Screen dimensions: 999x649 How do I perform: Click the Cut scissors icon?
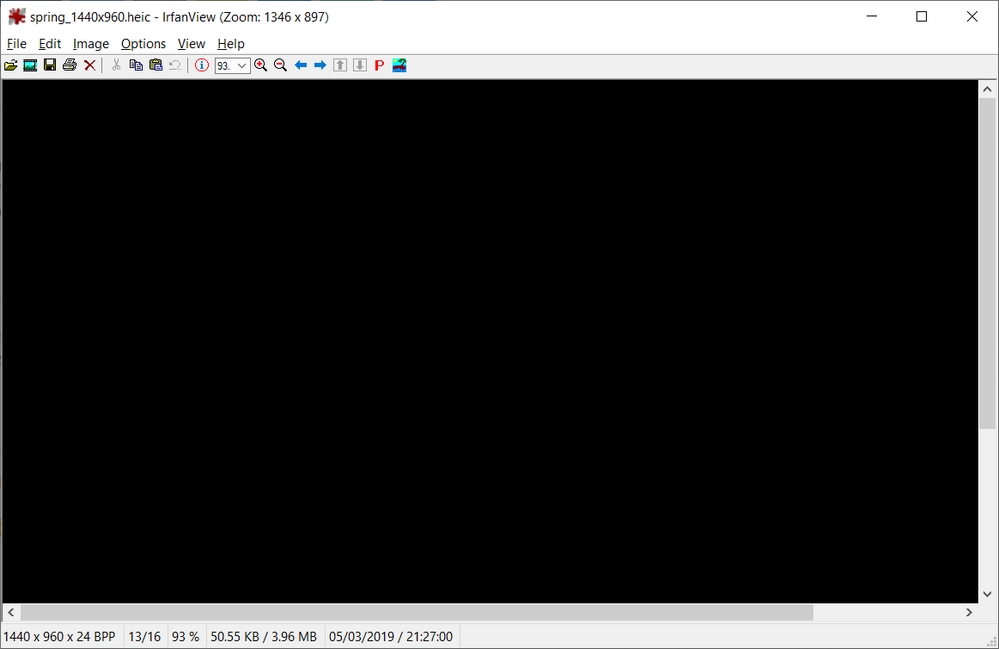116,65
